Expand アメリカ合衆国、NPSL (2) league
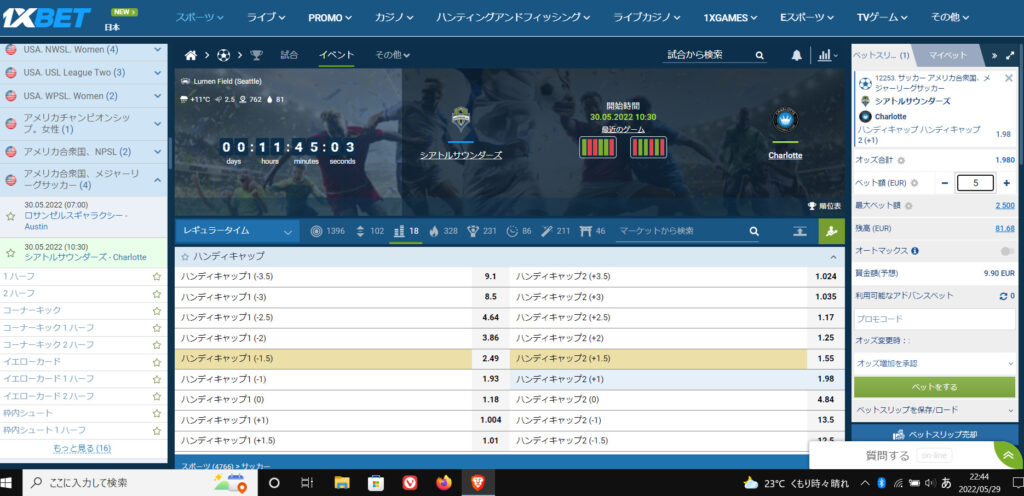The image size is (1024, 496). tap(157, 151)
